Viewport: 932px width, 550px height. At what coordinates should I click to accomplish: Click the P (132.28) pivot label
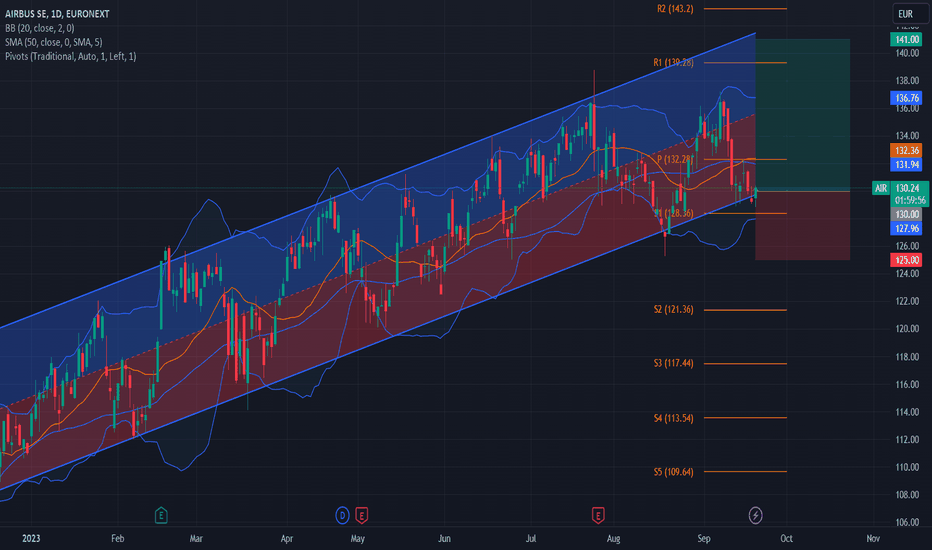point(675,159)
